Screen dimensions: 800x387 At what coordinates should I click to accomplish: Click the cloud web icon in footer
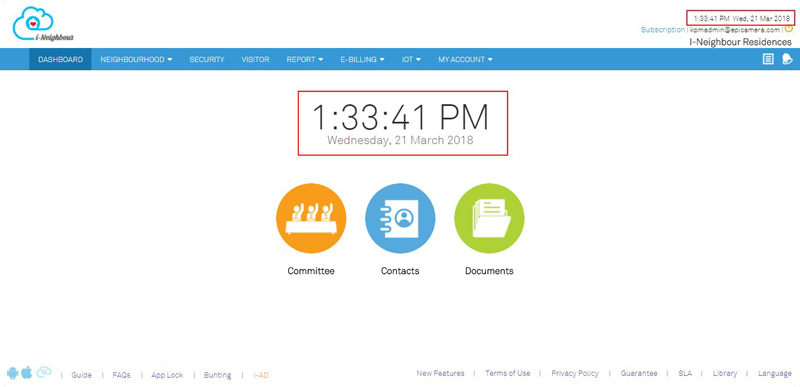pos(44,373)
